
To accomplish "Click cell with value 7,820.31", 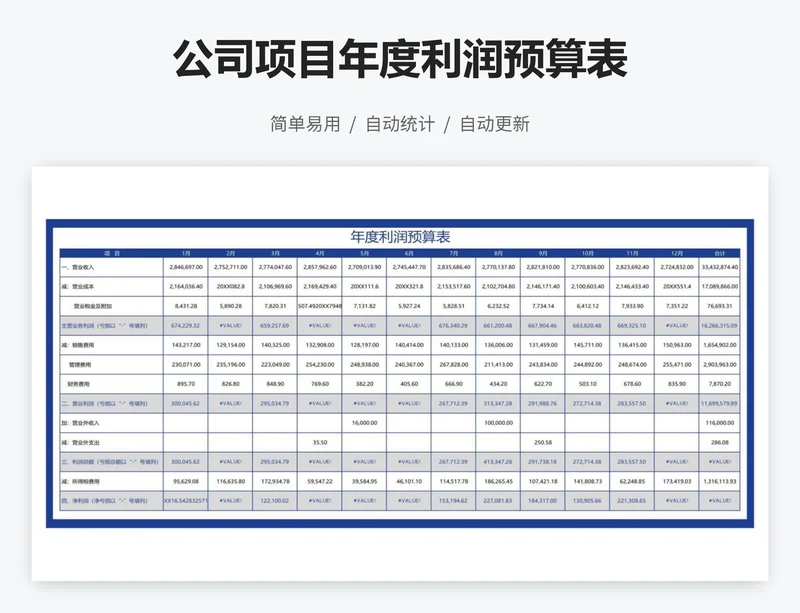I will tap(275, 306).
